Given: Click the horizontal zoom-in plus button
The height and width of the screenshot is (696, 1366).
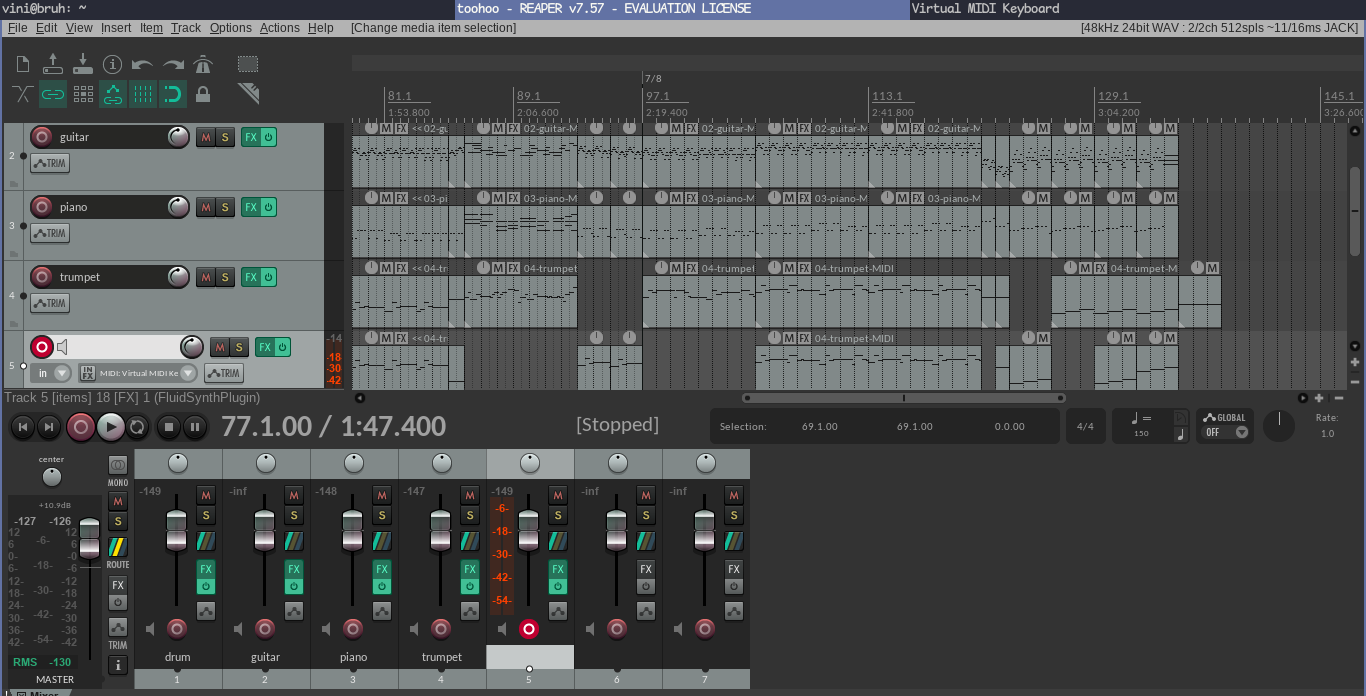Looking at the screenshot, I should 1319,398.
